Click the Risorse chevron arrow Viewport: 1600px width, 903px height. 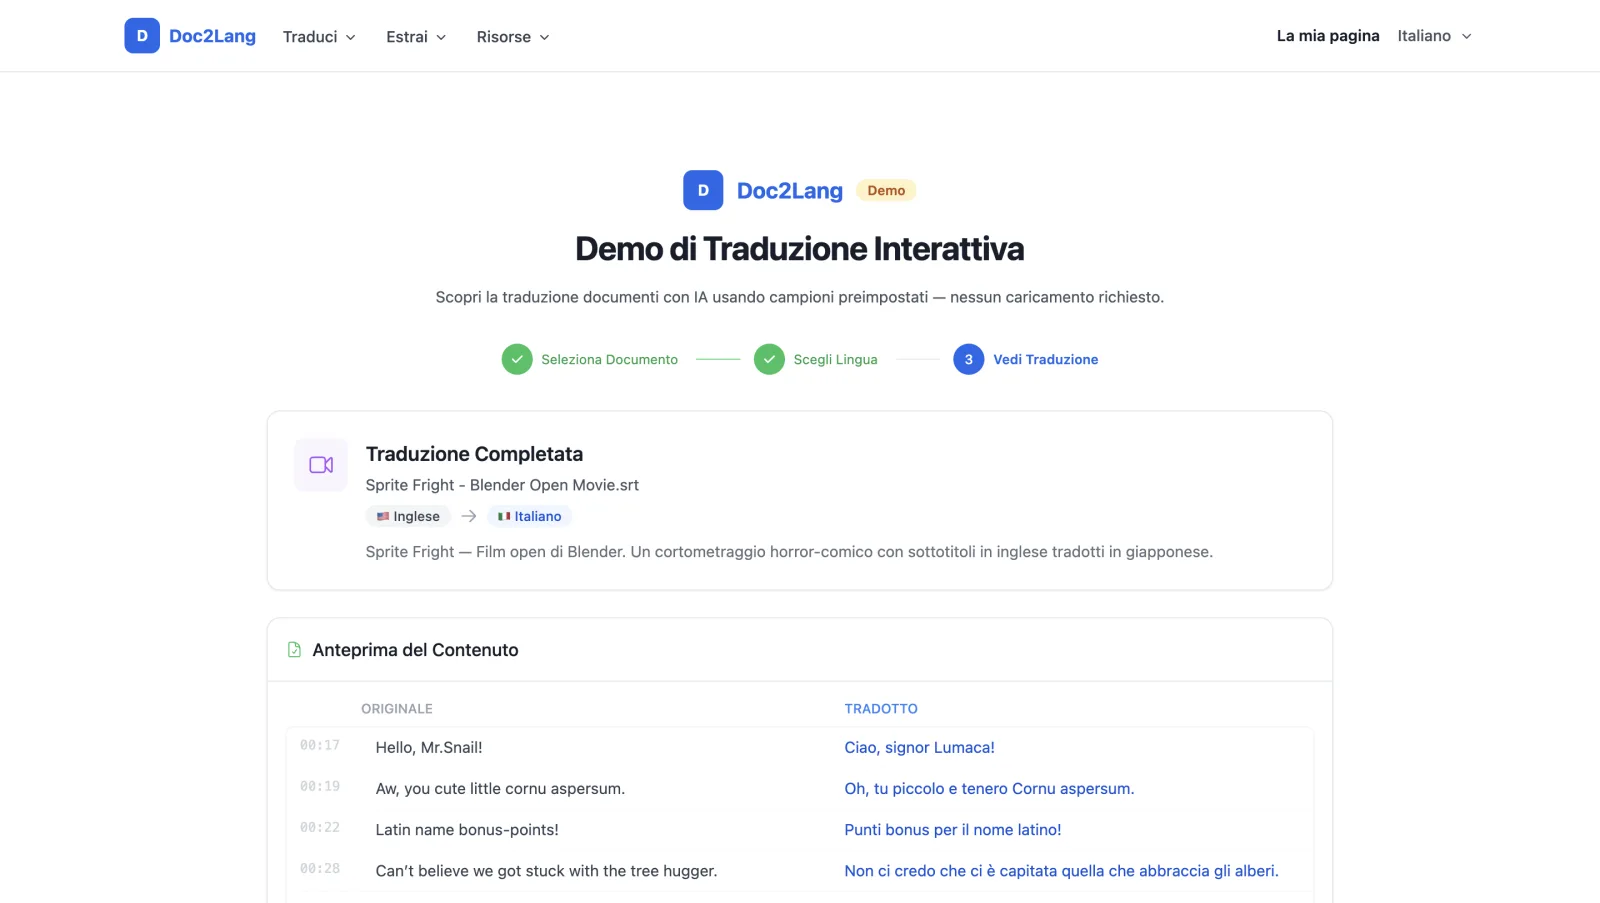tap(545, 37)
